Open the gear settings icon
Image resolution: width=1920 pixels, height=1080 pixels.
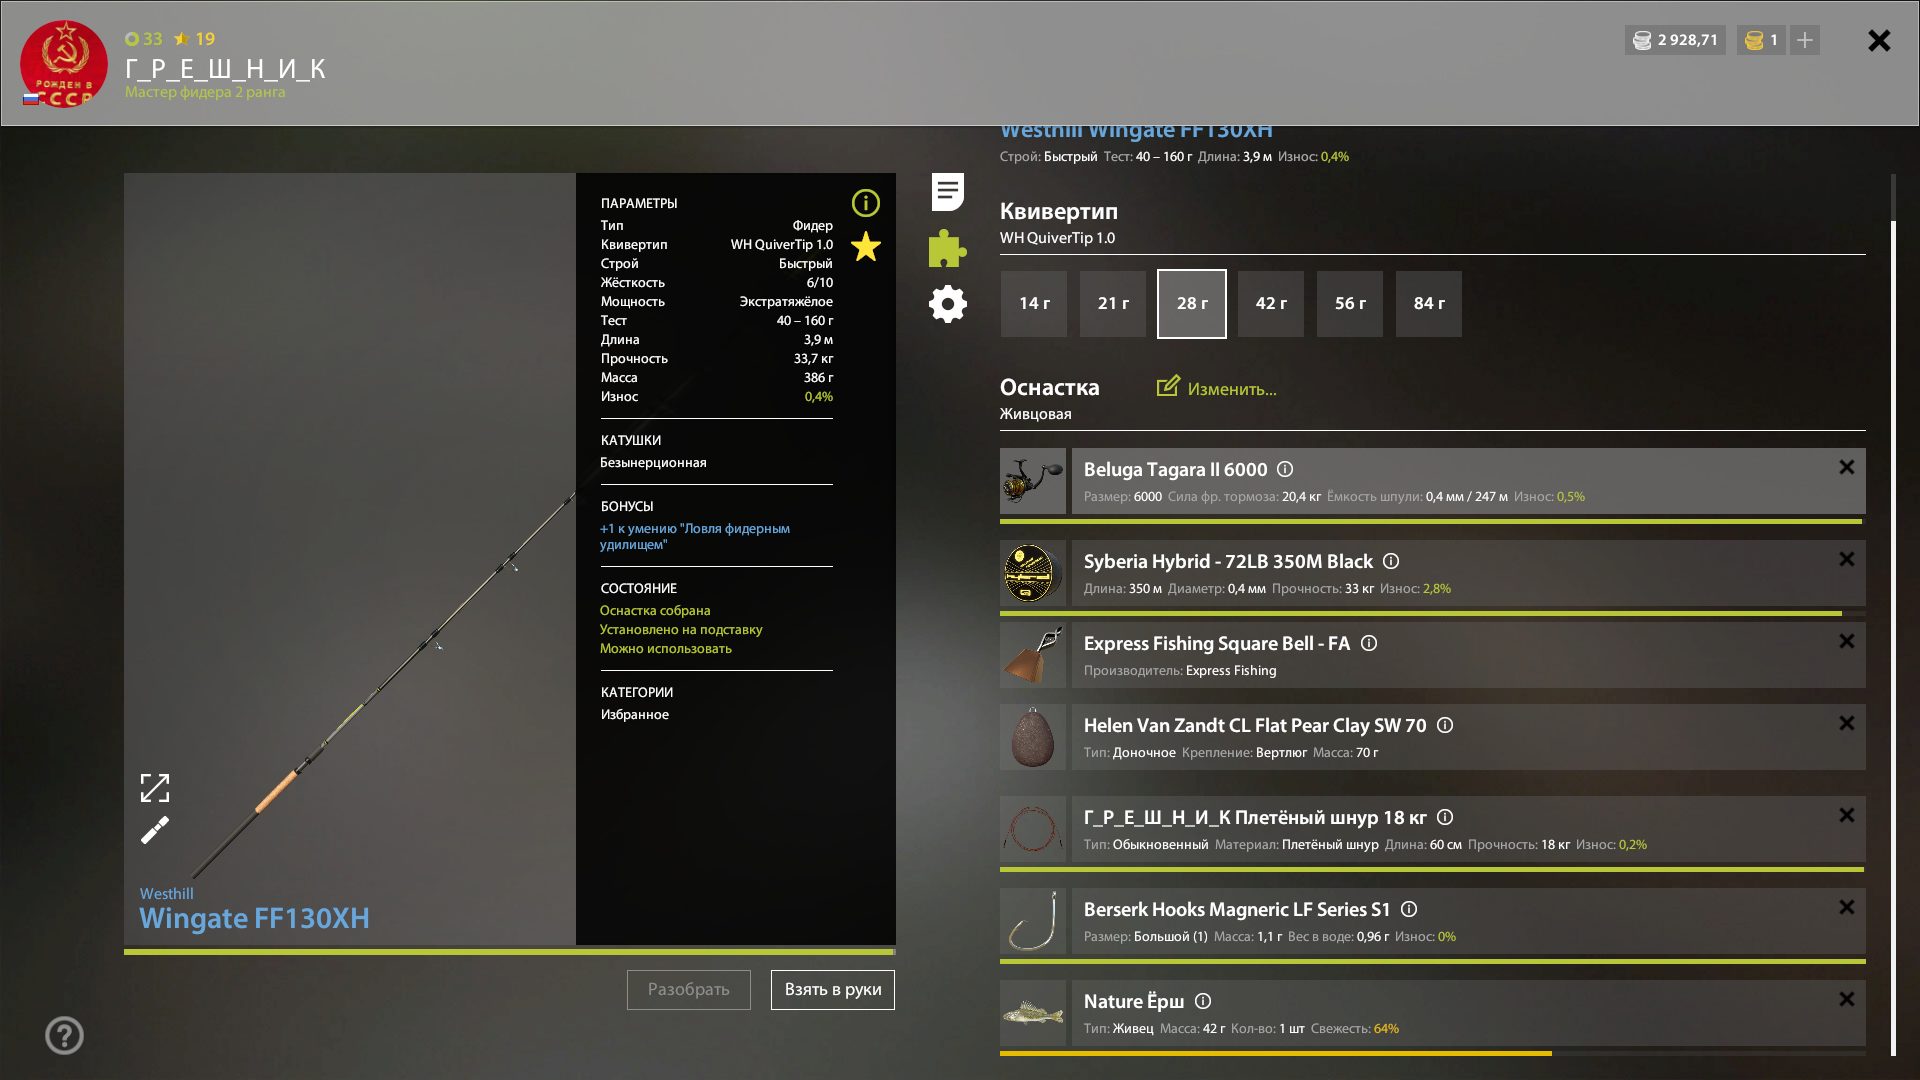coord(947,304)
